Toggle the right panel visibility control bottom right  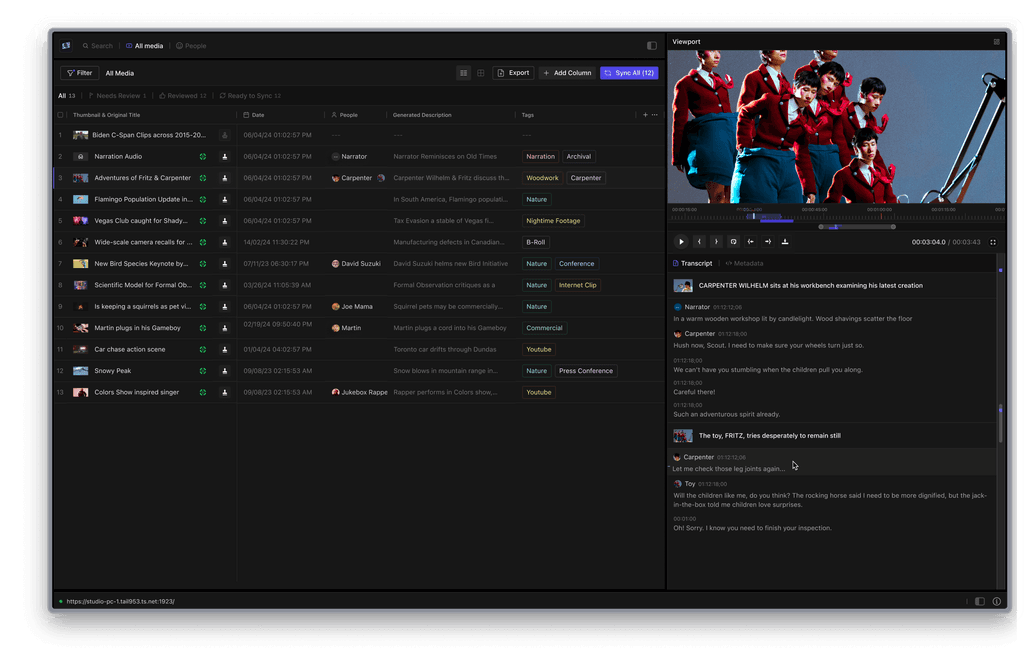coord(980,601)
